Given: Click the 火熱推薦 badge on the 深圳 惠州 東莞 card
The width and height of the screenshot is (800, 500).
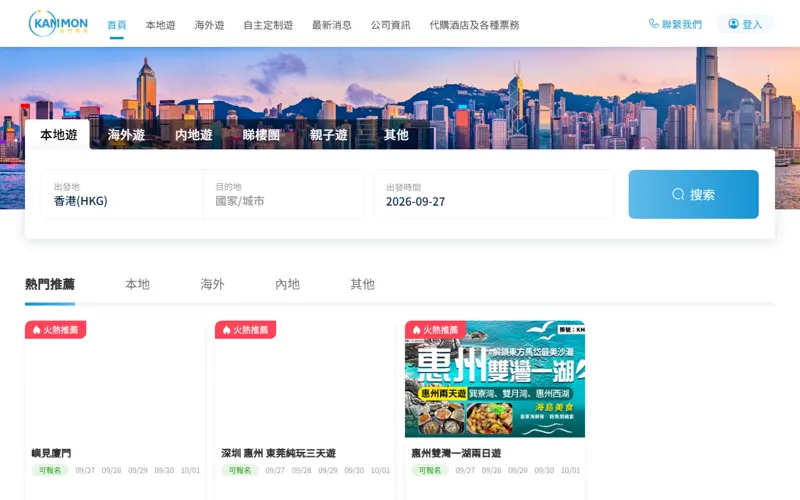Looking at the screenshot, I should click(x=245, y=330).
